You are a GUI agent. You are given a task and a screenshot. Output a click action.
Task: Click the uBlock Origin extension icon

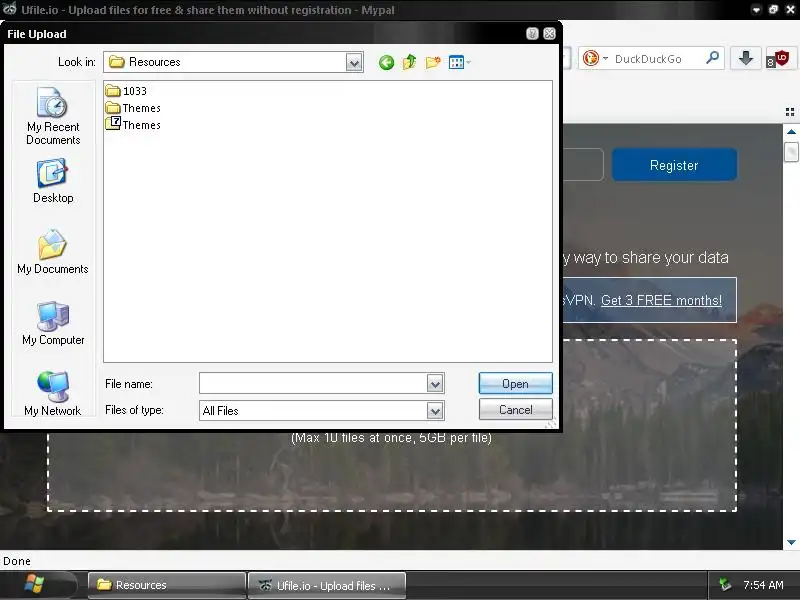coord(778,59)
